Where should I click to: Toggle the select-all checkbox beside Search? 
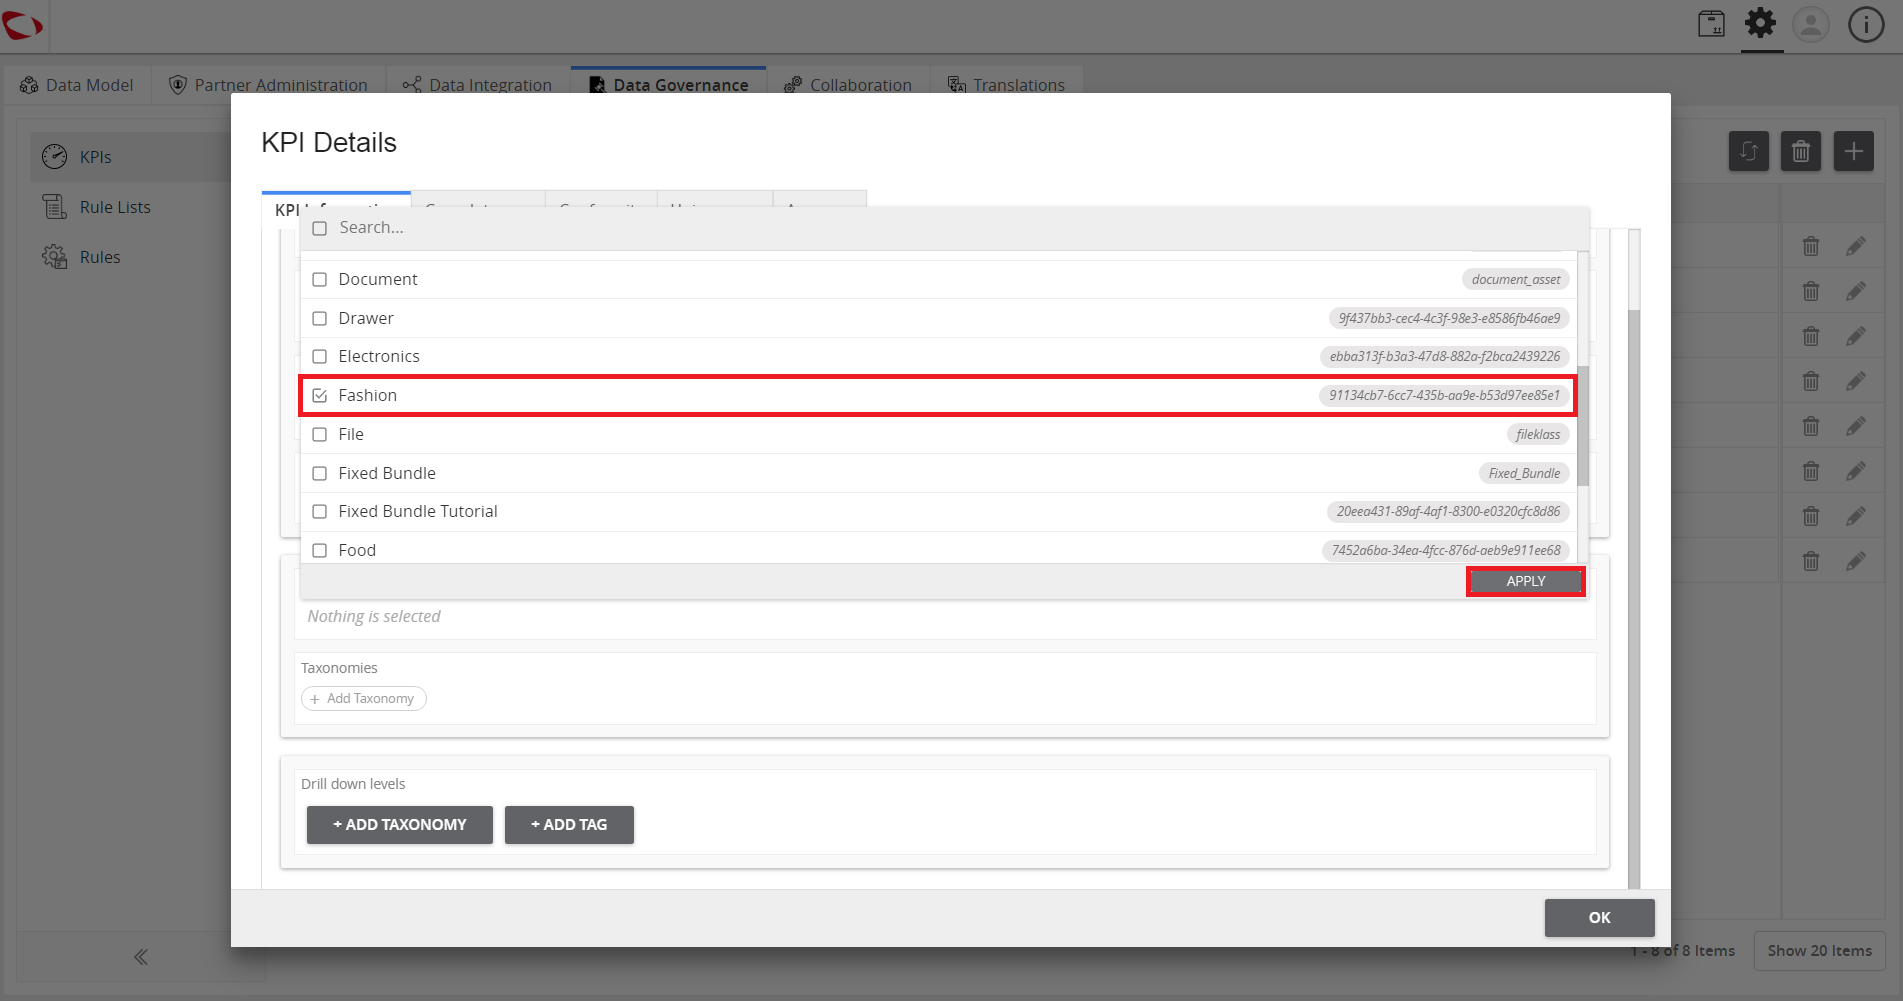320,228
